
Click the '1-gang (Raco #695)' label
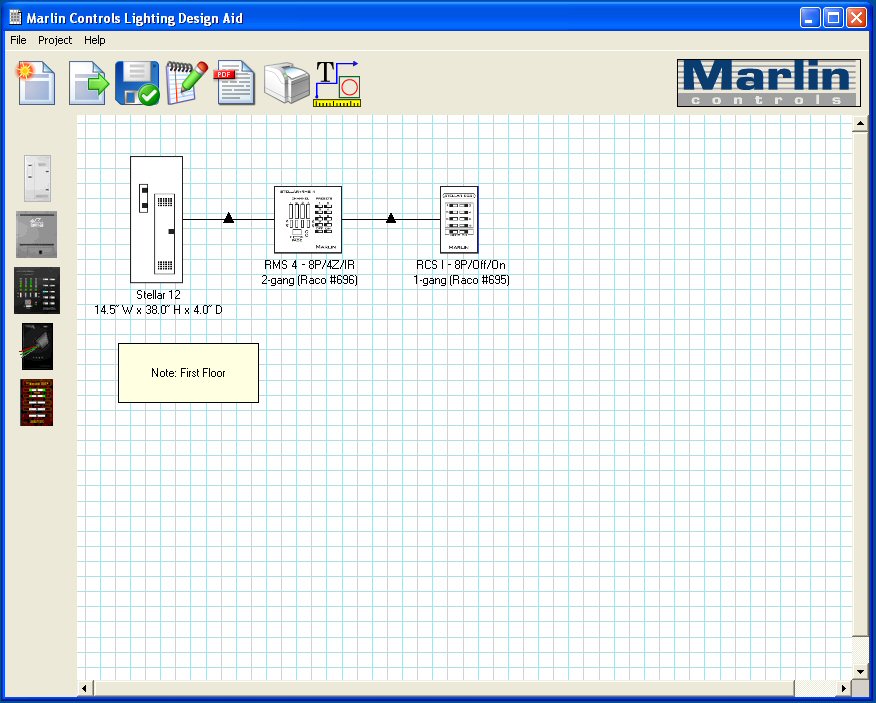[461, 279]
